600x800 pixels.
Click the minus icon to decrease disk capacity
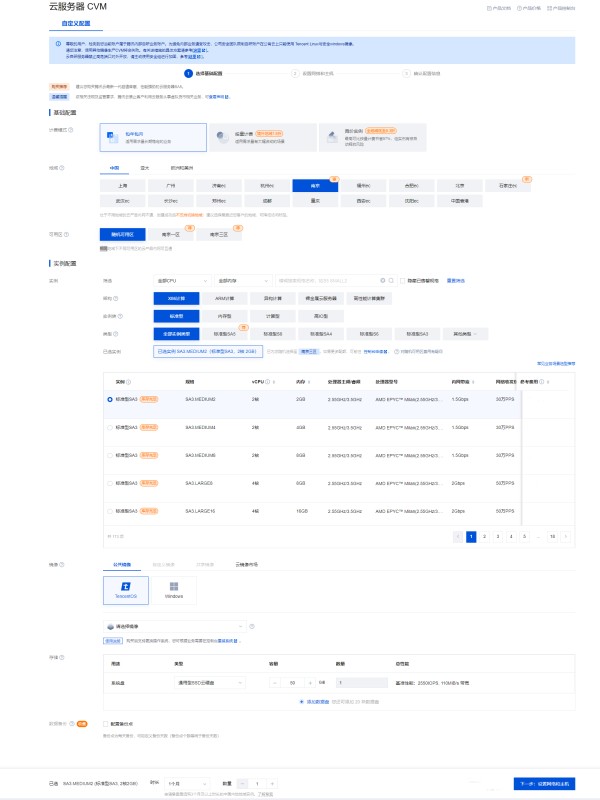click(277, 682)
